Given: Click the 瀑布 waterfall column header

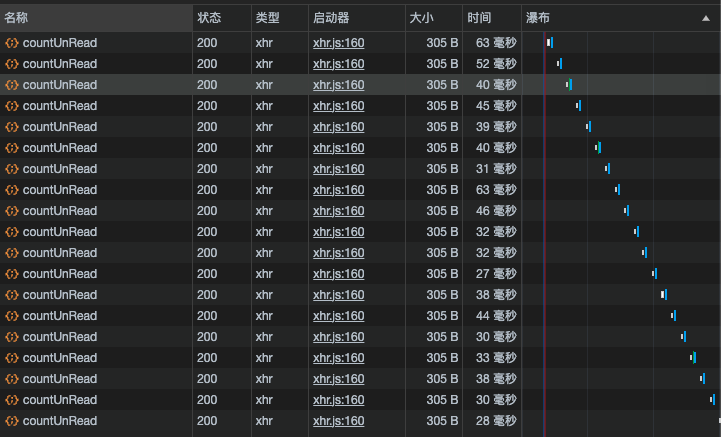Looking at the screenshot, I should pyautogui.click(x=621, y=18).
